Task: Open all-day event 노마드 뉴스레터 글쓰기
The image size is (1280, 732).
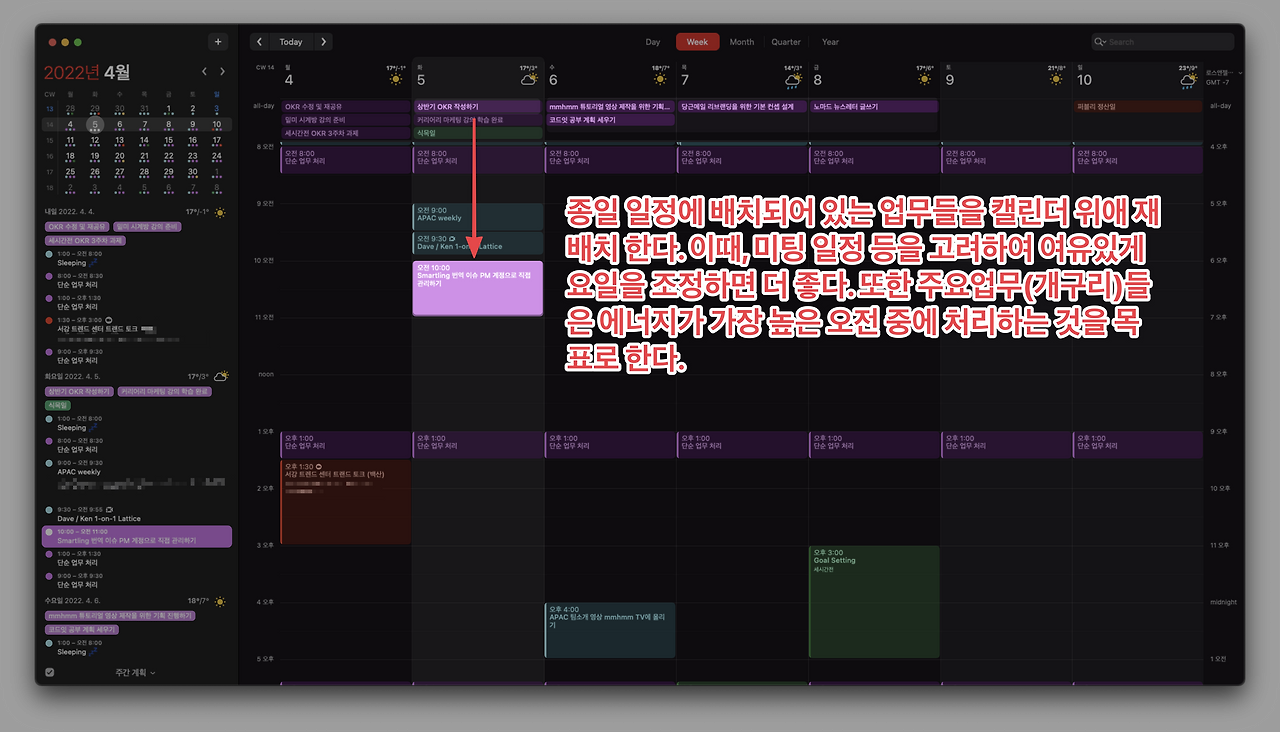Action: (x=873, y=106)
